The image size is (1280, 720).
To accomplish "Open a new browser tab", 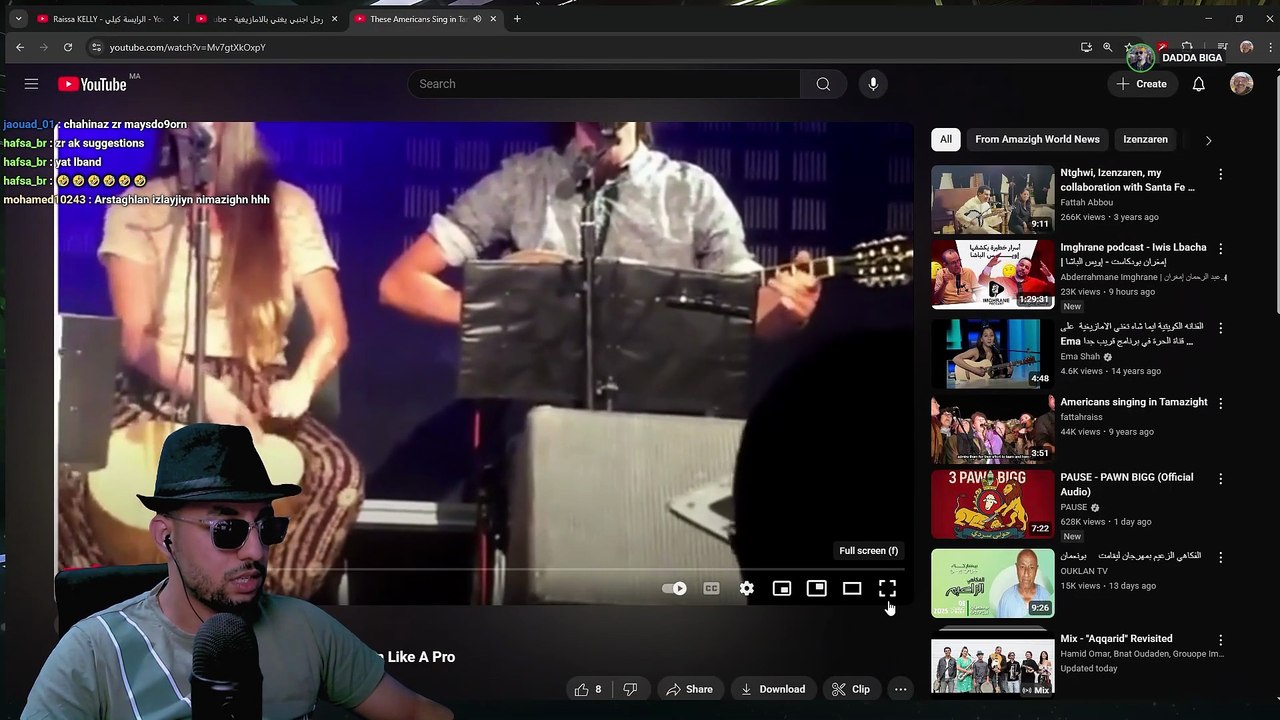I will tap(517, 19).
